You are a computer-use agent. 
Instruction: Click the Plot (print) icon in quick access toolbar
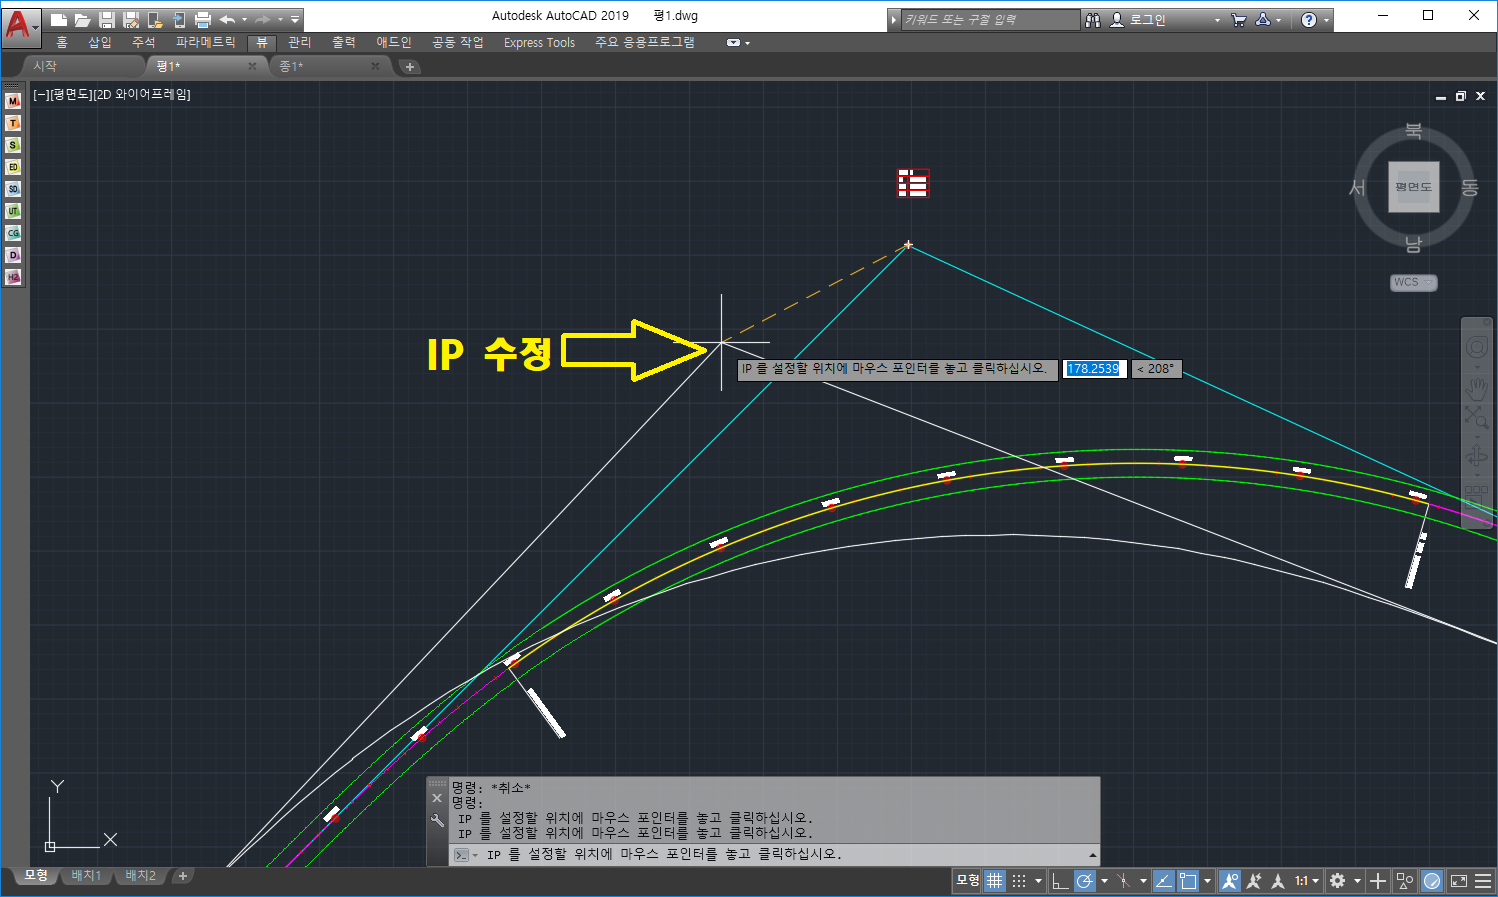203,19
